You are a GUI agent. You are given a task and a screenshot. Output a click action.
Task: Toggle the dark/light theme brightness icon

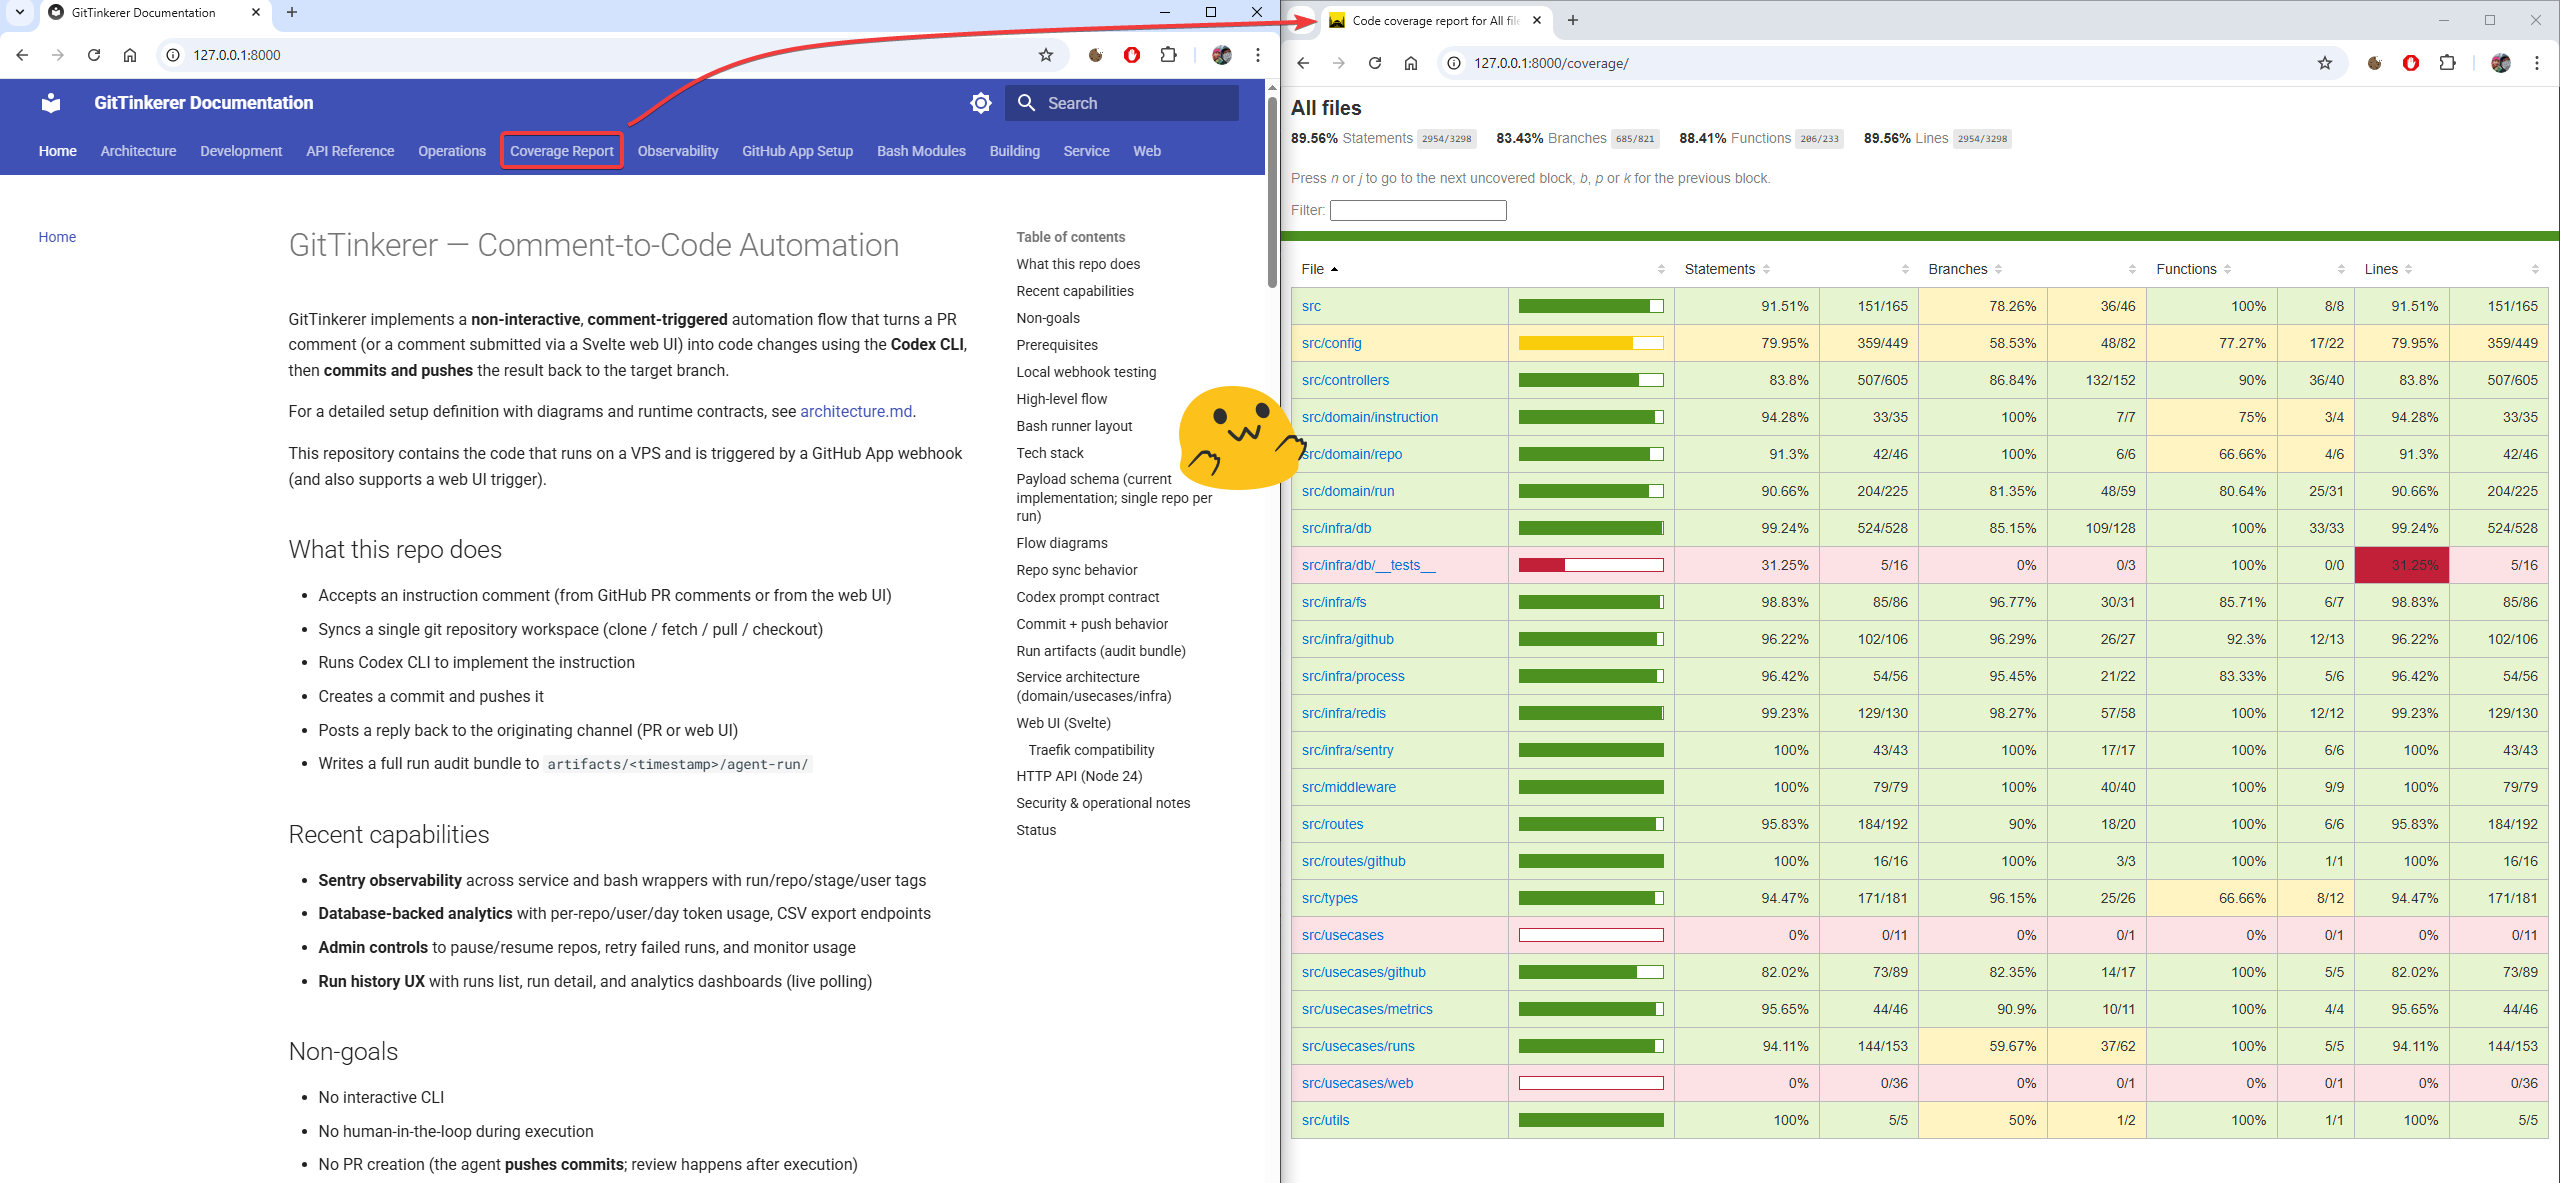(x=980, y=103)
